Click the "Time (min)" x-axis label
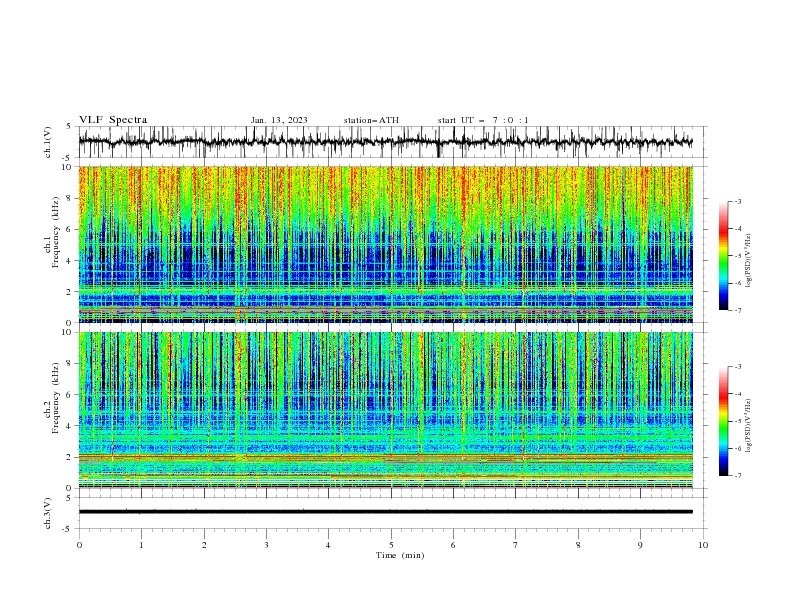792x612 pixels. 400,555
